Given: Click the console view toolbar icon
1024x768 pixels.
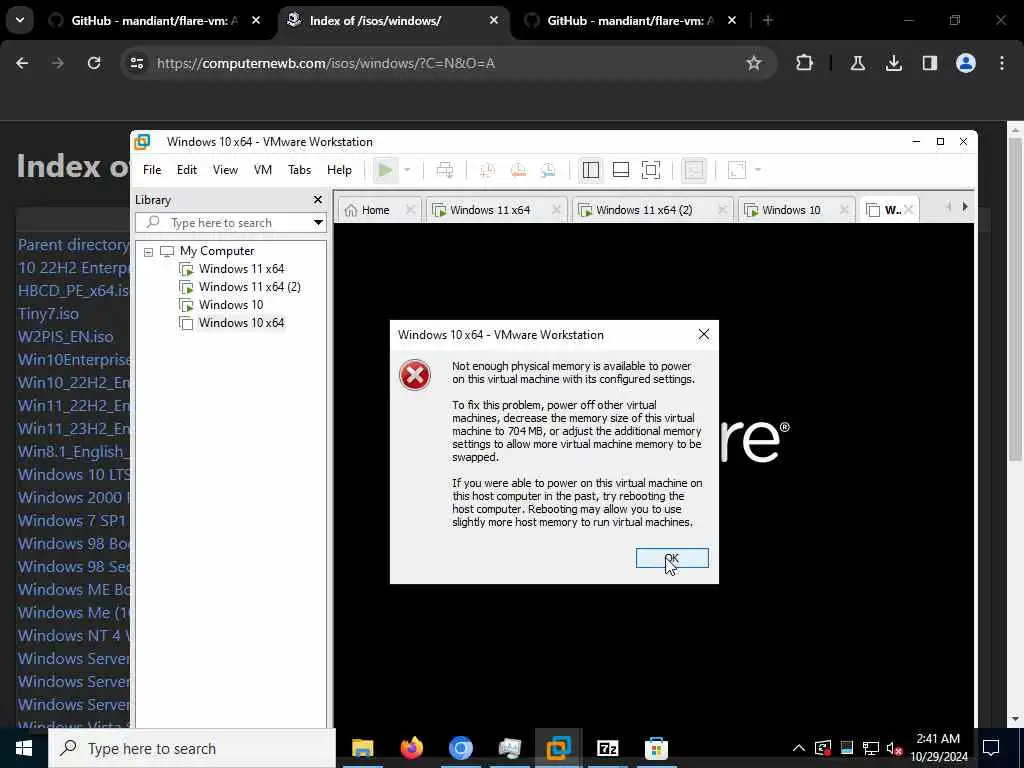Looking at the screenshot, I should [x=694, y=170].
